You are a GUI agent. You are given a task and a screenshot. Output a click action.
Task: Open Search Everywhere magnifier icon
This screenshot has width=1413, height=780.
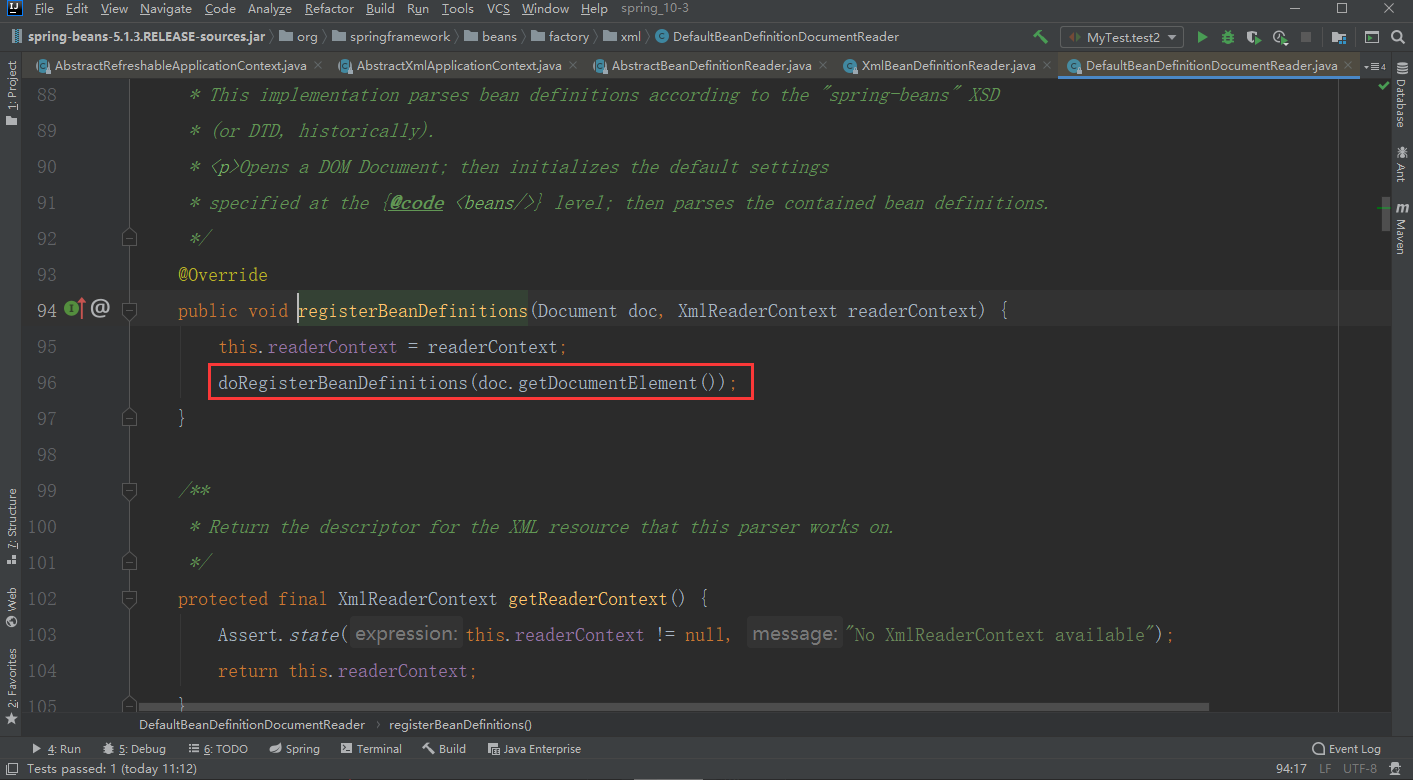(1397, 37)
